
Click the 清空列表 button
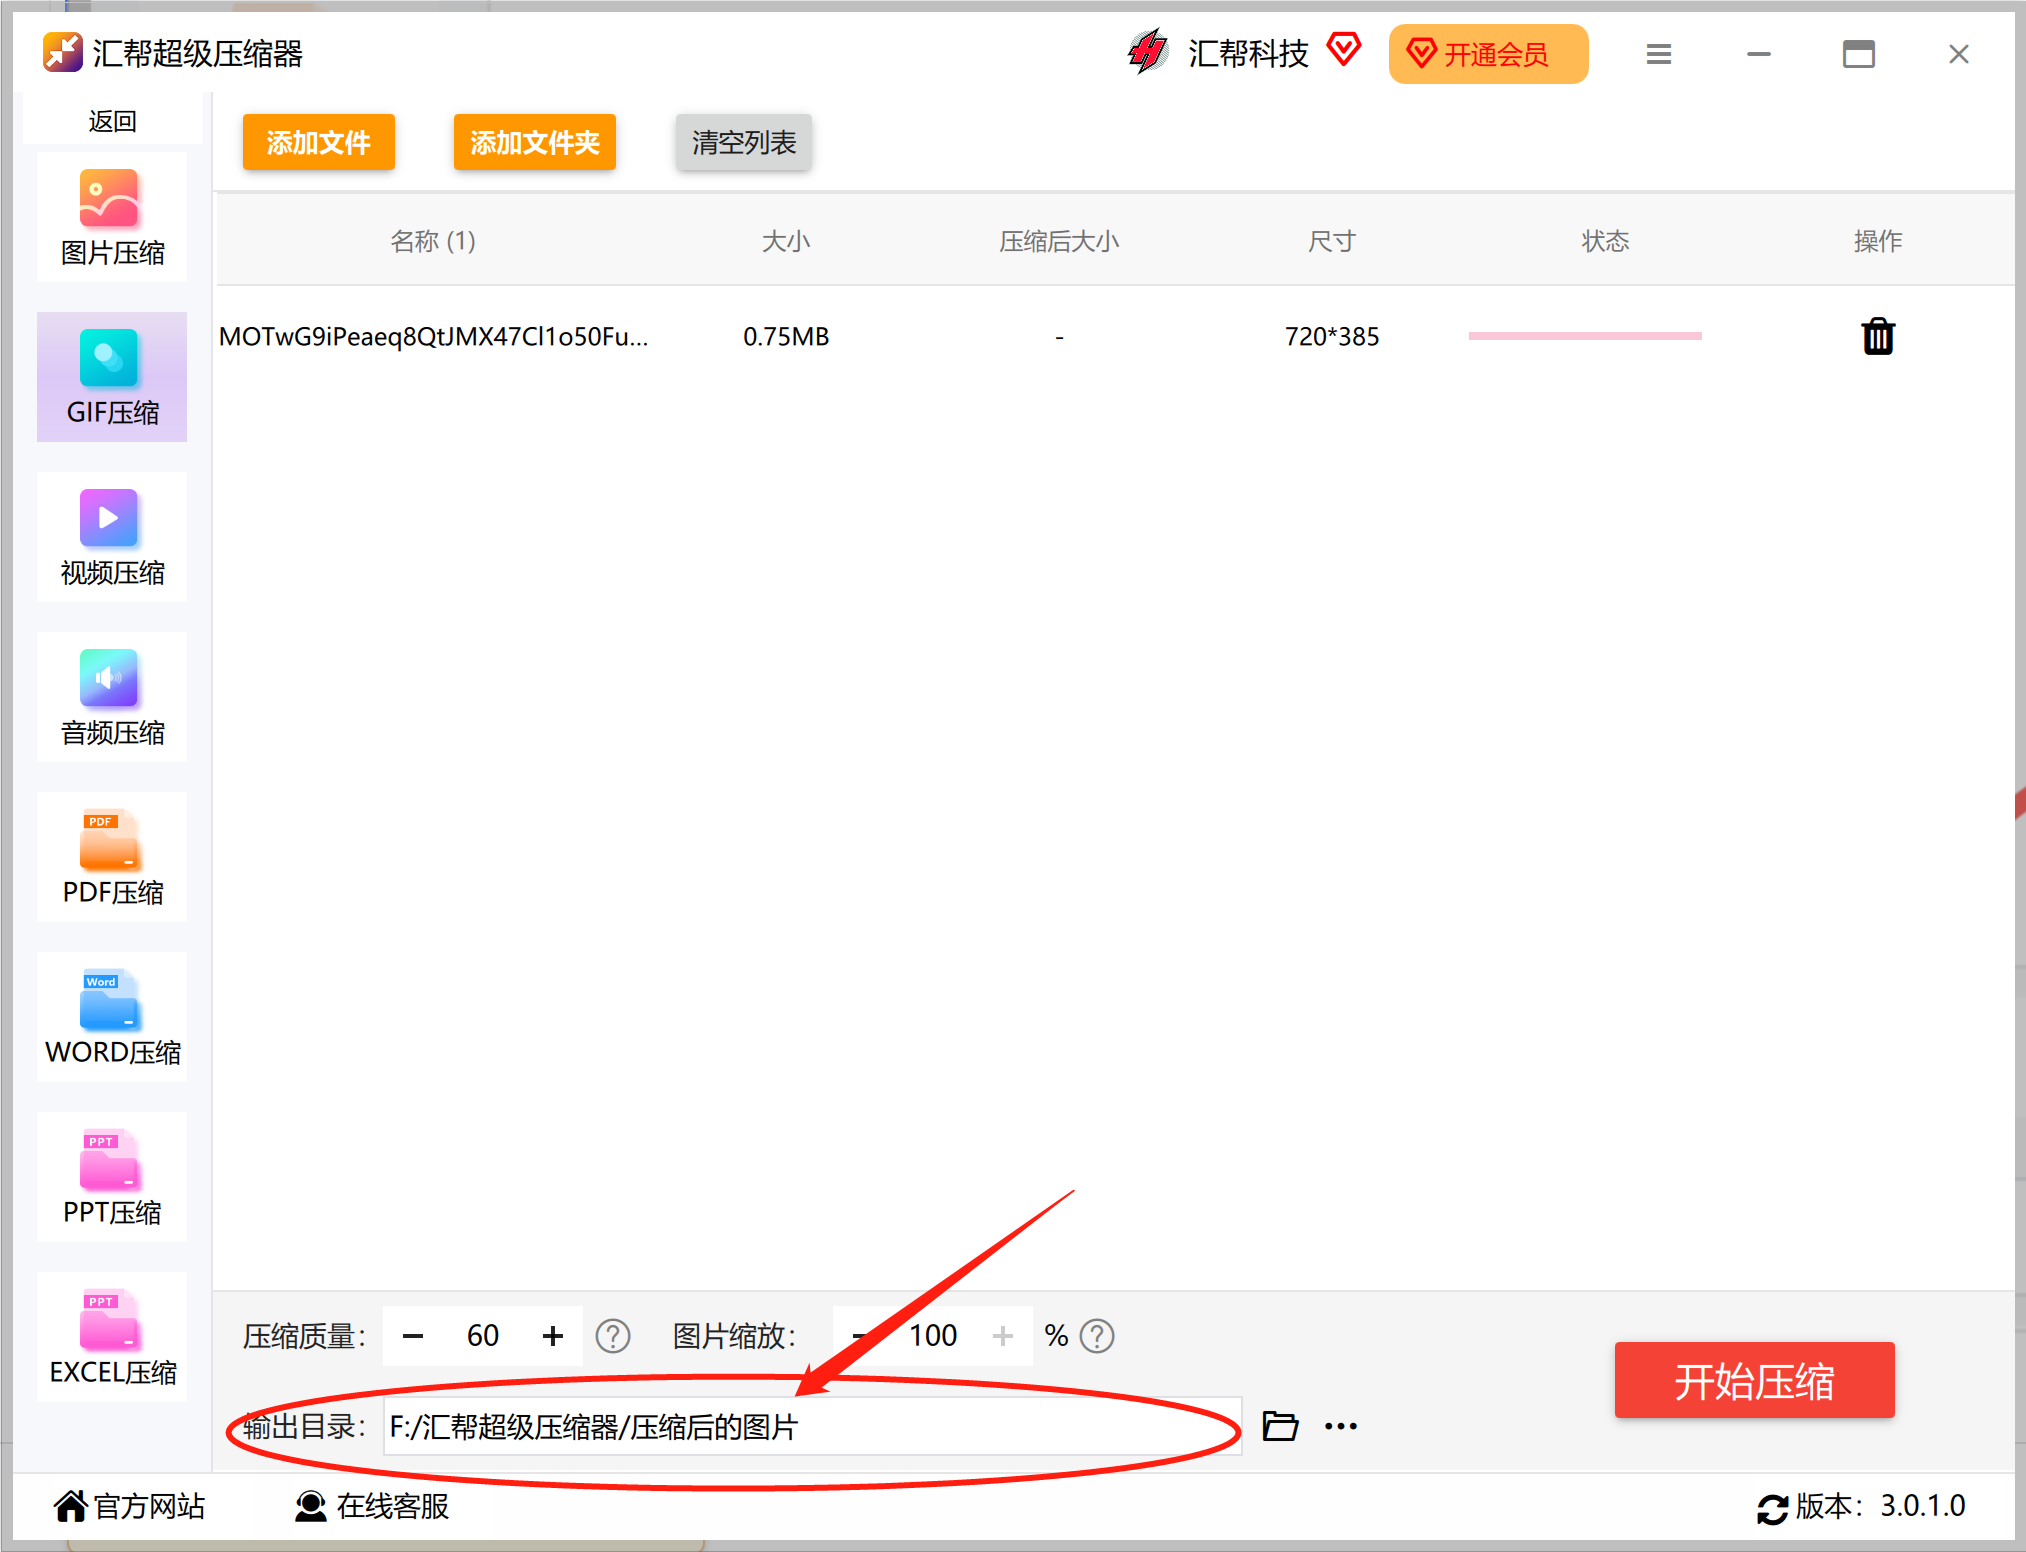(x=743, y=142)
